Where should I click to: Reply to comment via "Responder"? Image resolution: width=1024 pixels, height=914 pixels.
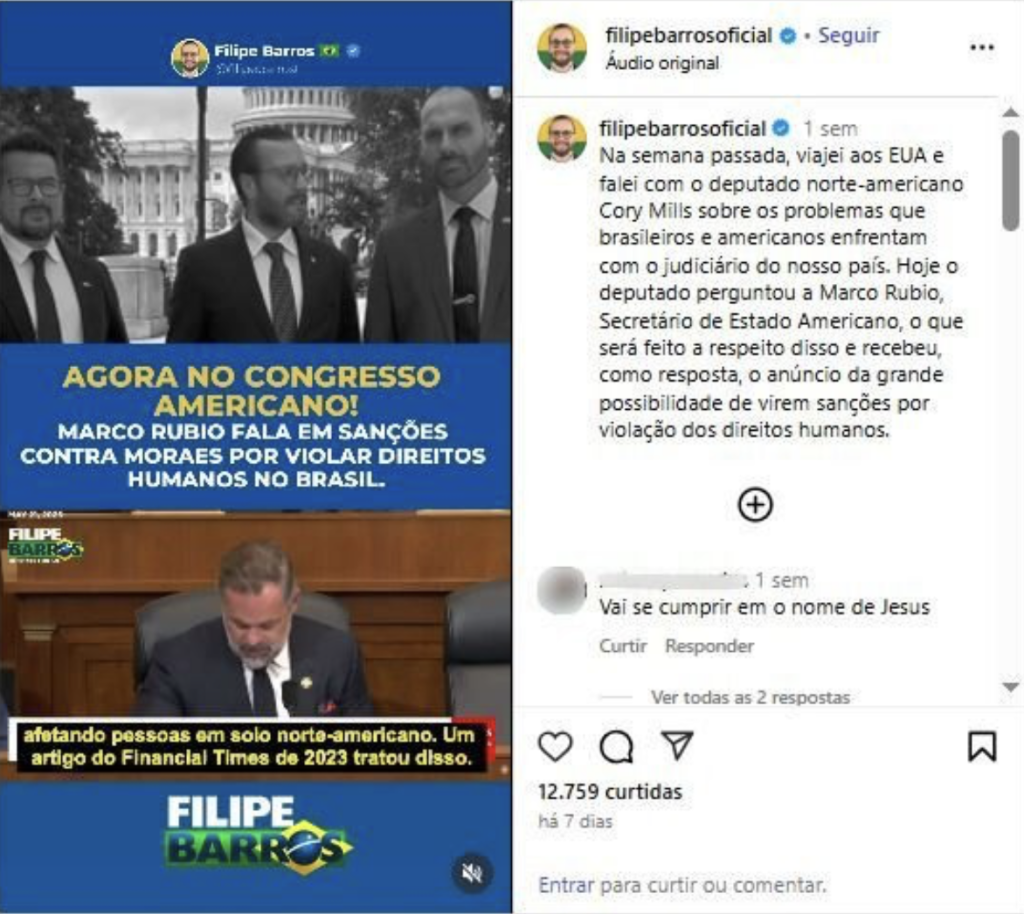click(x=709, y=646)
